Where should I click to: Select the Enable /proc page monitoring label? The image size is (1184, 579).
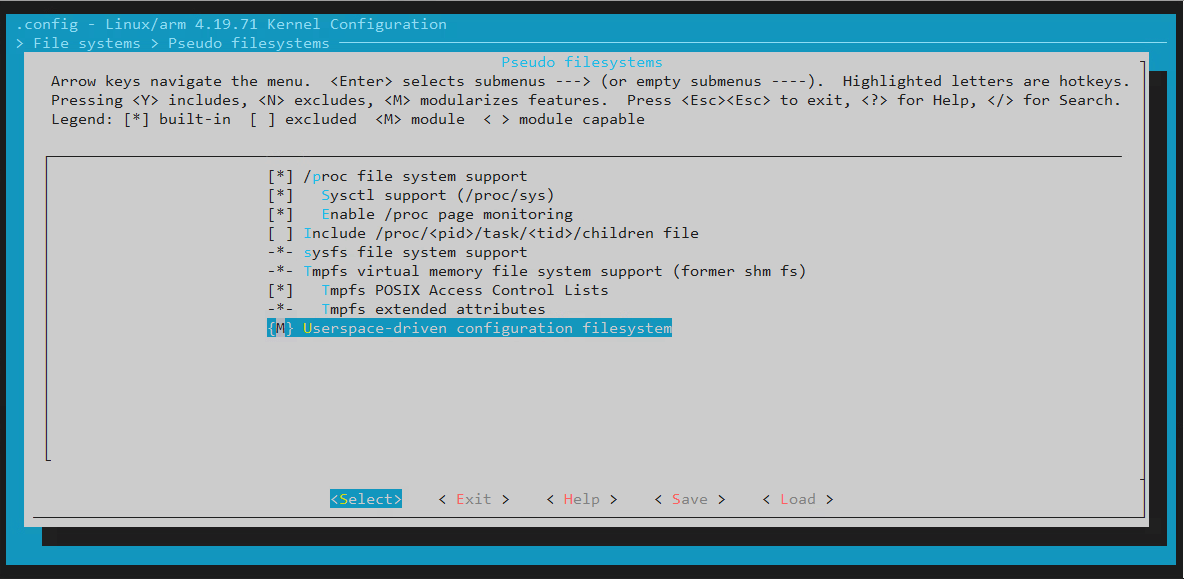[447, 214]
